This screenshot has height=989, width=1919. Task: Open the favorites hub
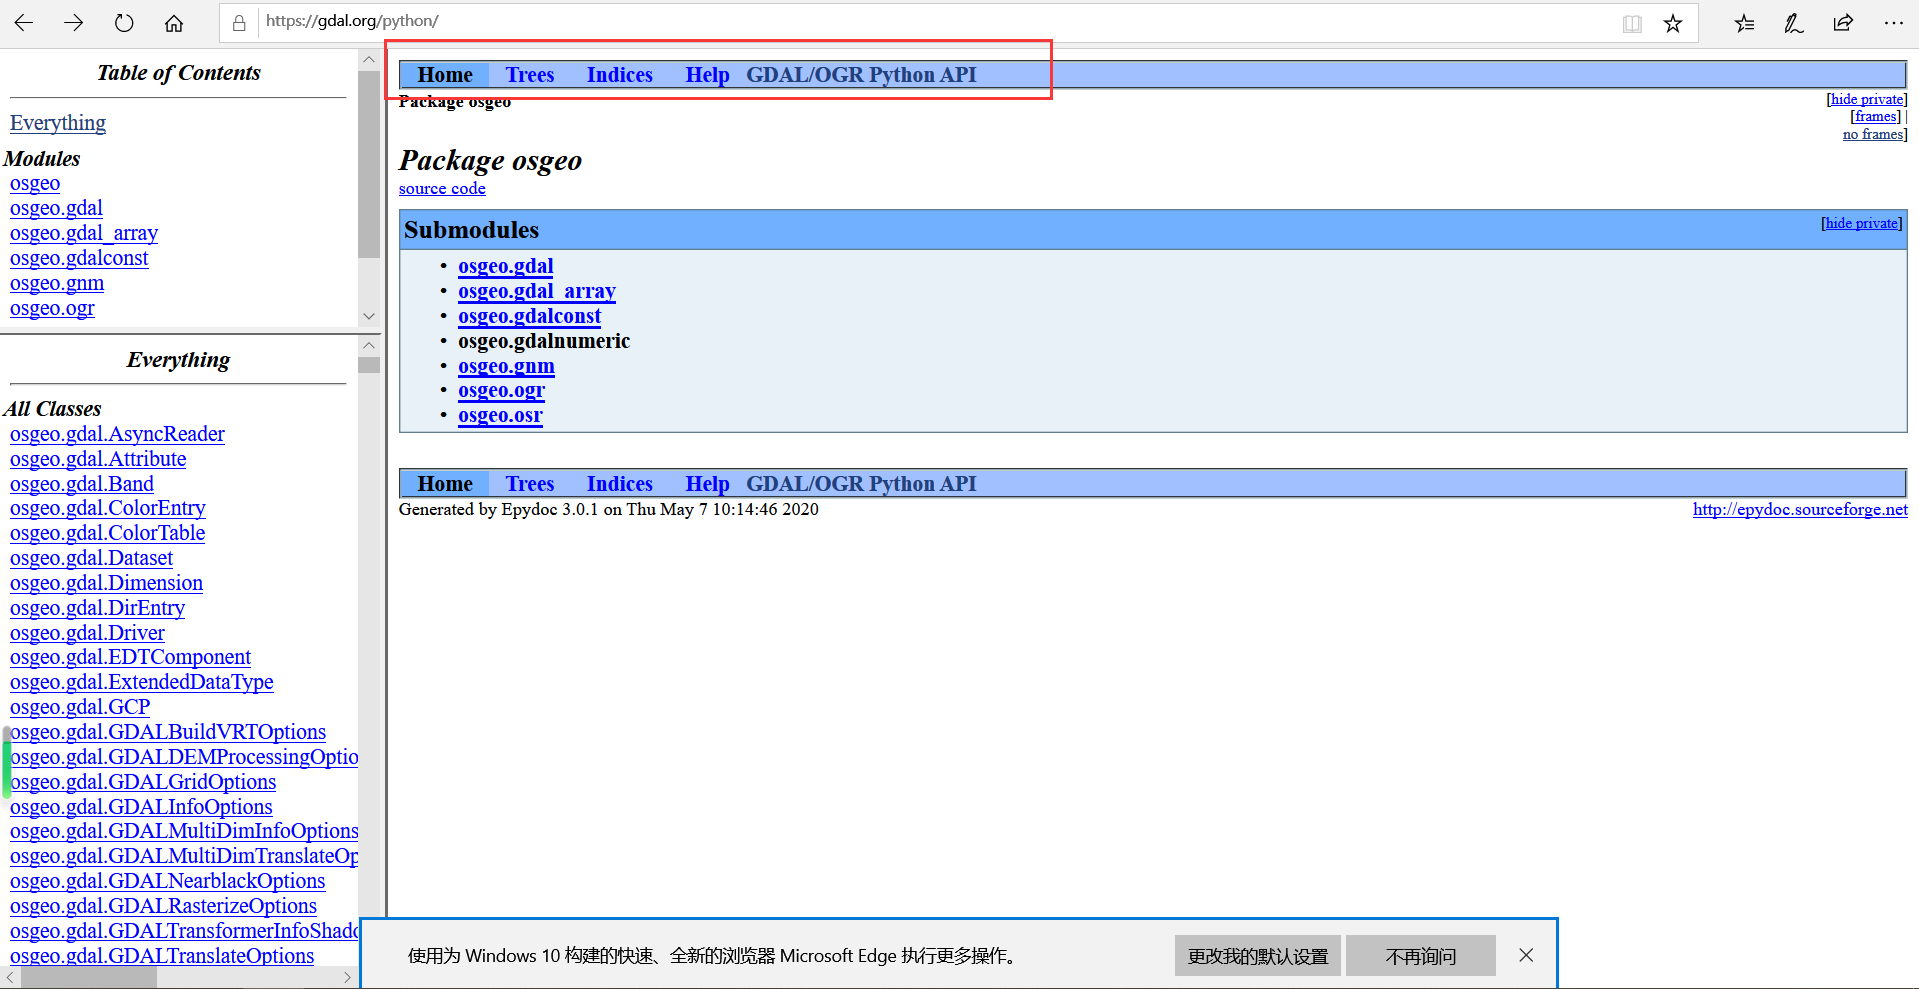click(1744, 22)
